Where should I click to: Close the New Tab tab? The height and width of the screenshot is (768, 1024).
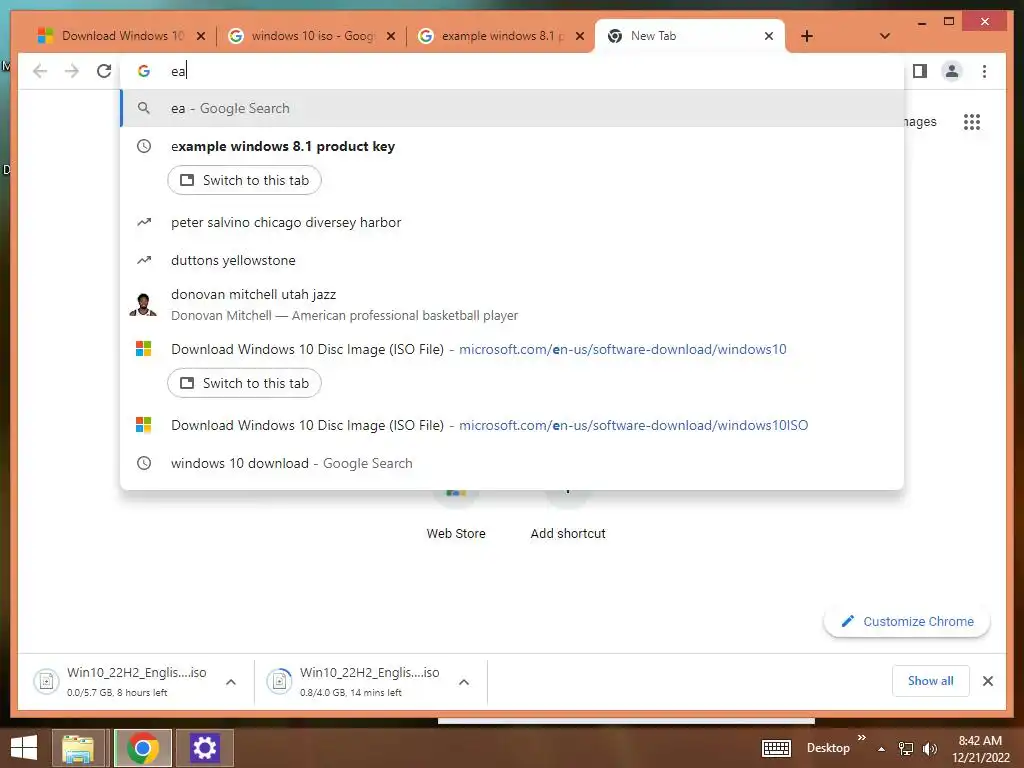click(769, 36)
